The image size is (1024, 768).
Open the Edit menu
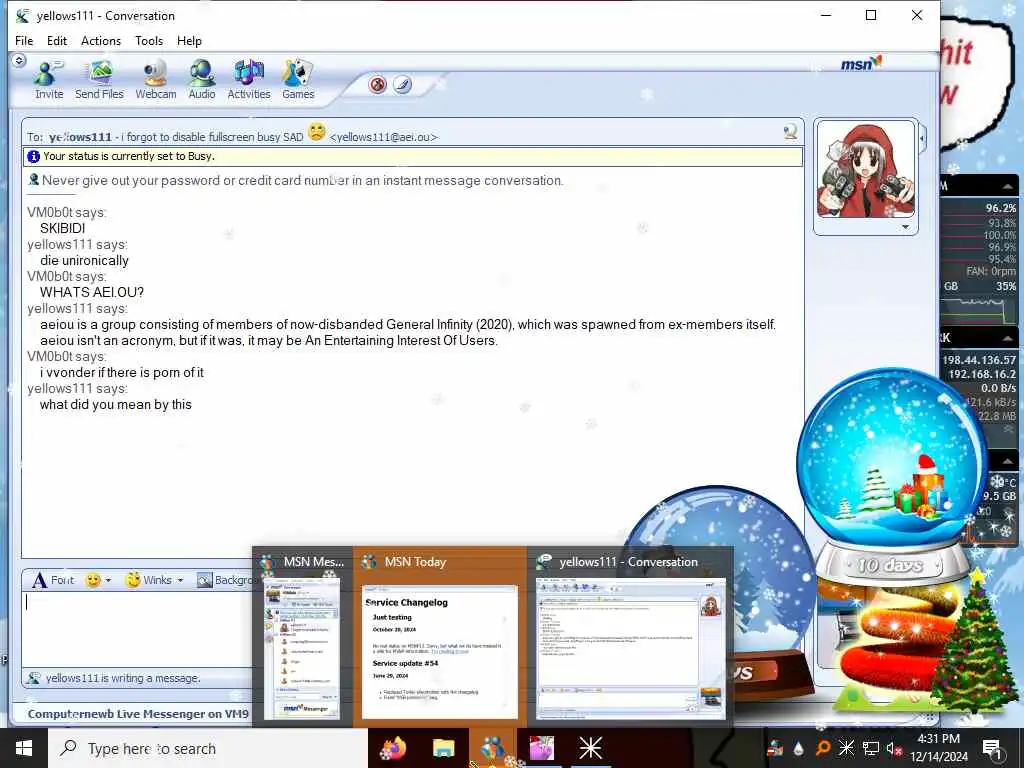[x=57, y=40]
